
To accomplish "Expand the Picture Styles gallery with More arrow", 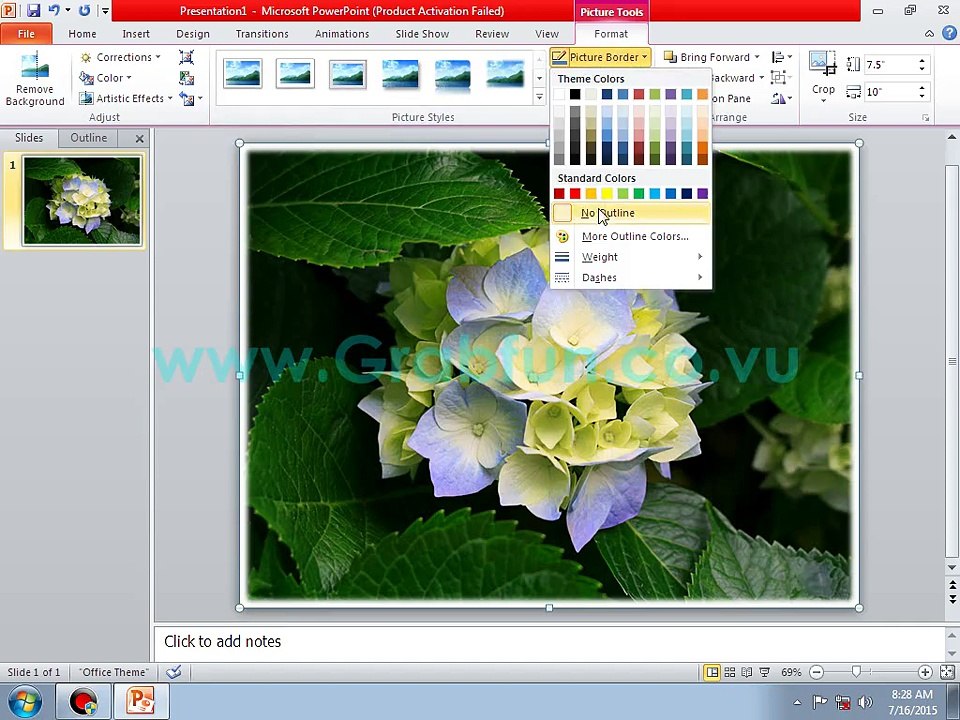I will coord(539,97).
